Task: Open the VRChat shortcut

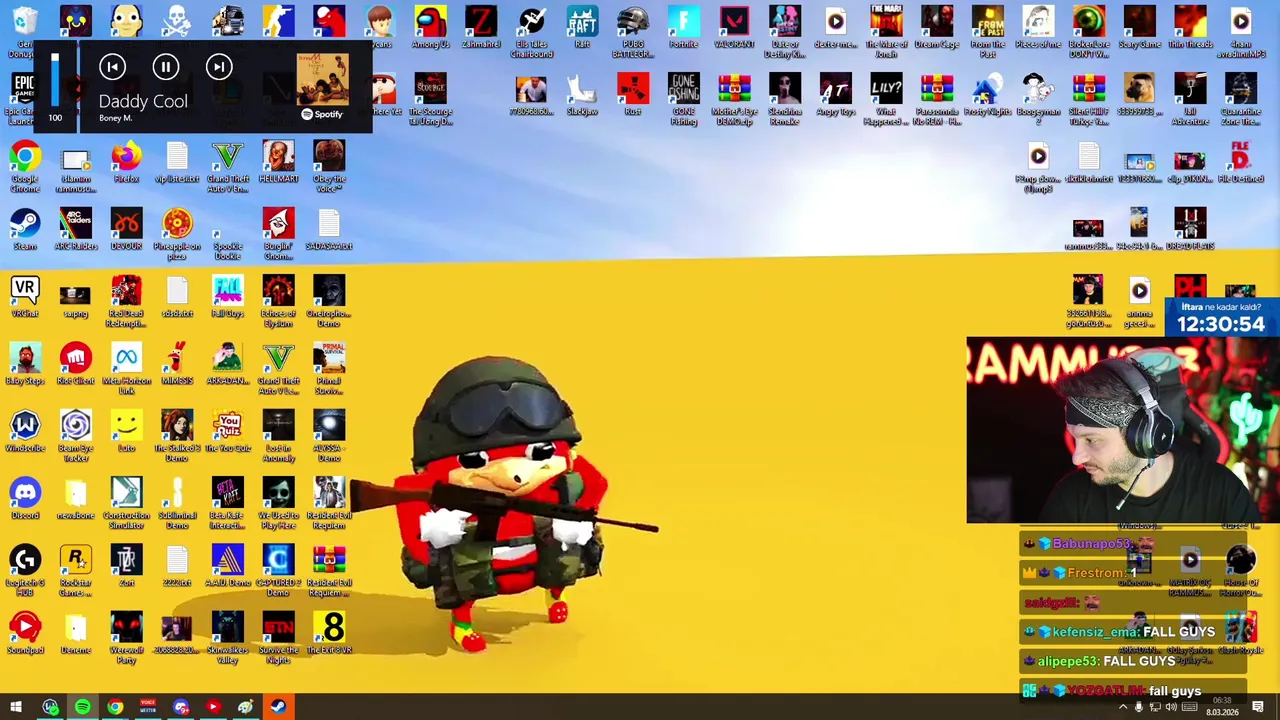Action: [x=25, y=297]
